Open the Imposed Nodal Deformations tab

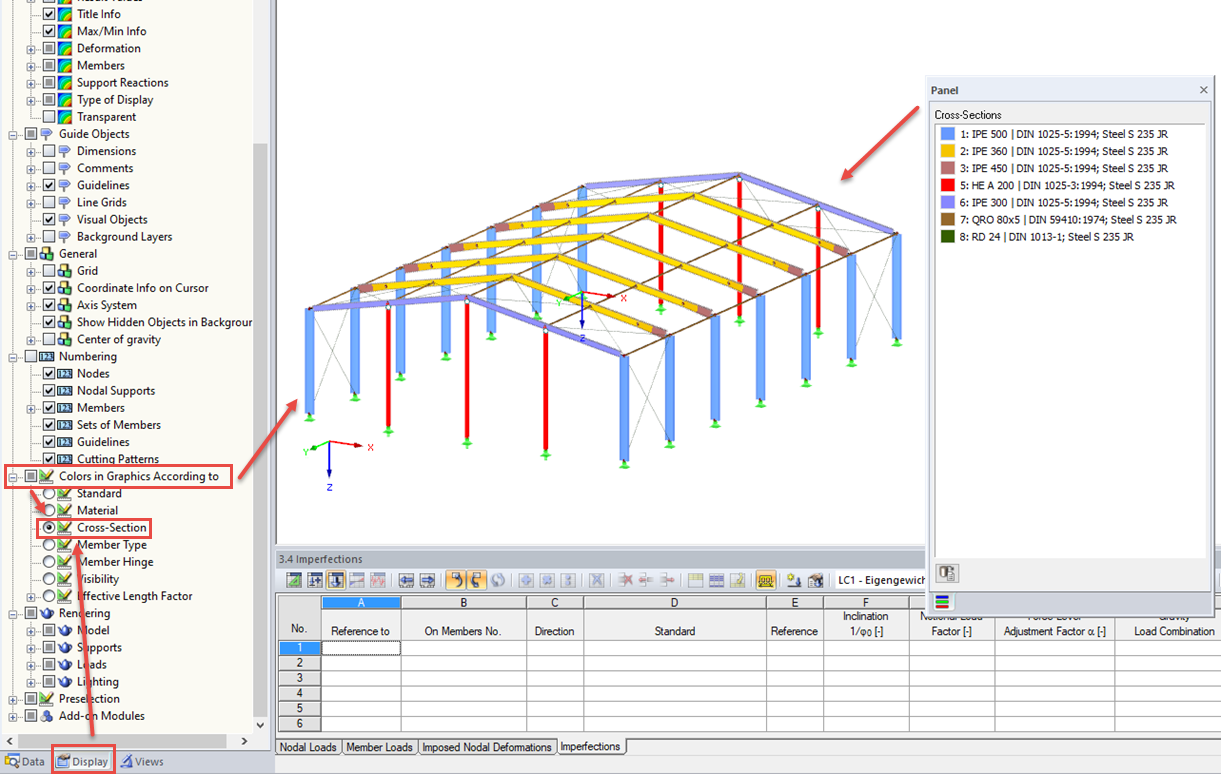point(487,747)
